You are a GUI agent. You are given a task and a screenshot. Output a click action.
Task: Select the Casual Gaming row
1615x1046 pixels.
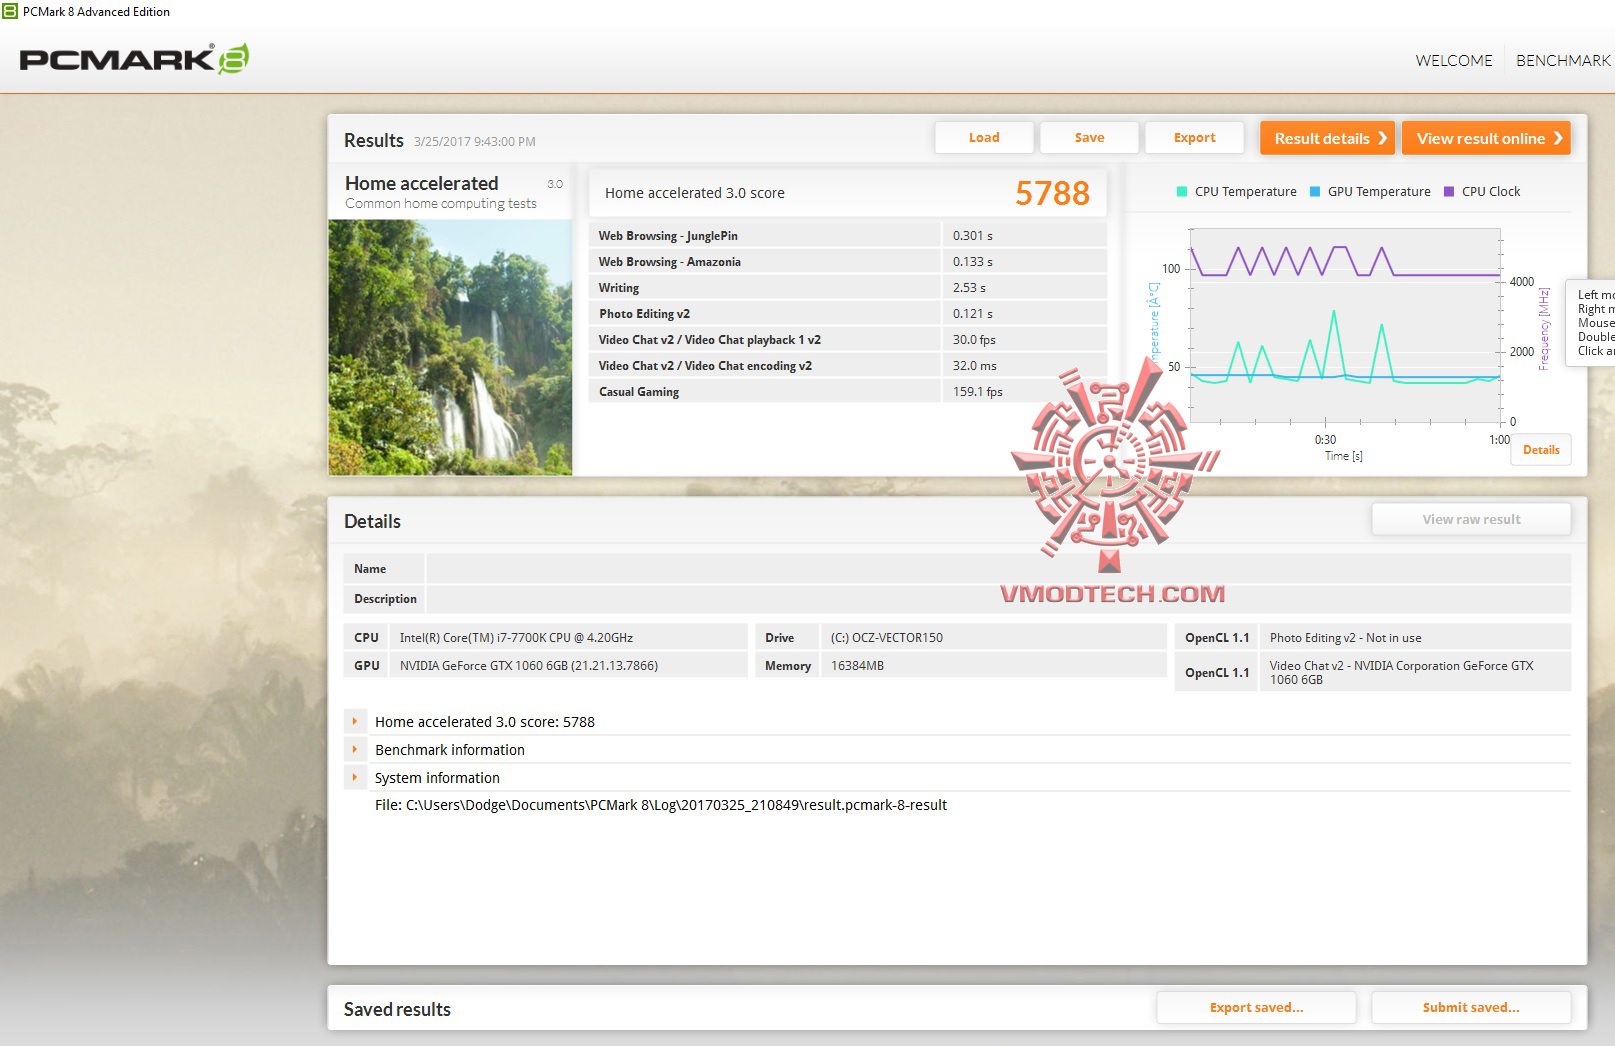pyautogui.click(x=848, y=392)
